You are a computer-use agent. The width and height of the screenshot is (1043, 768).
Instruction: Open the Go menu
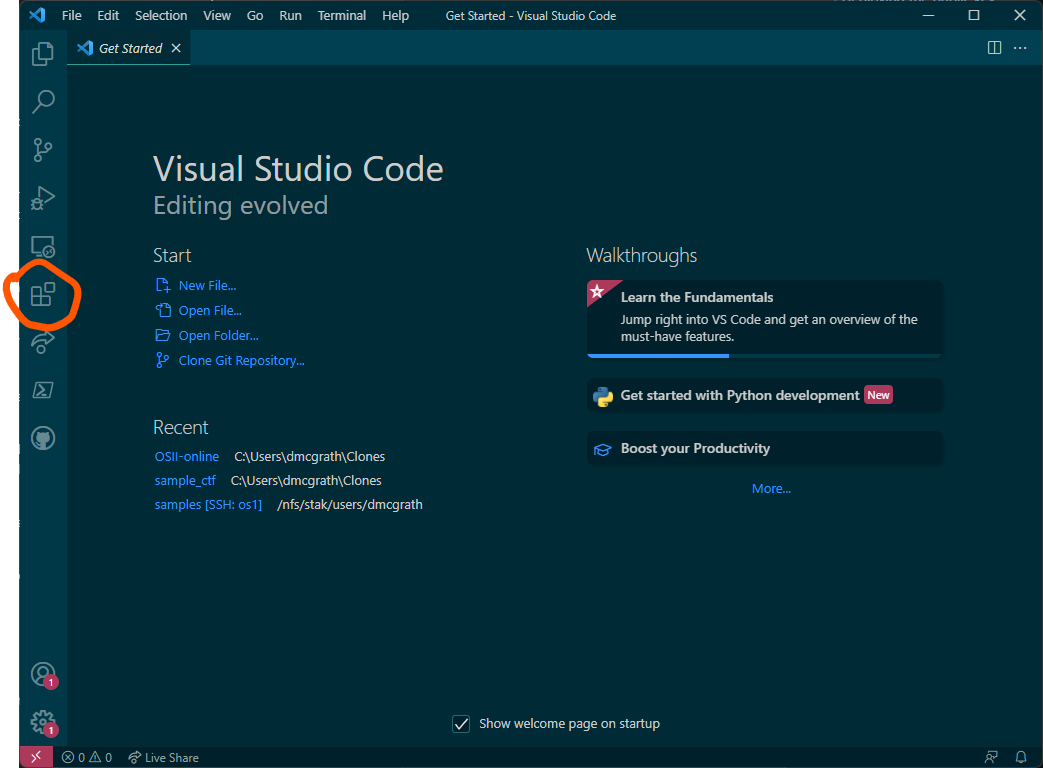pyautogui.click(x=255, y=15)
